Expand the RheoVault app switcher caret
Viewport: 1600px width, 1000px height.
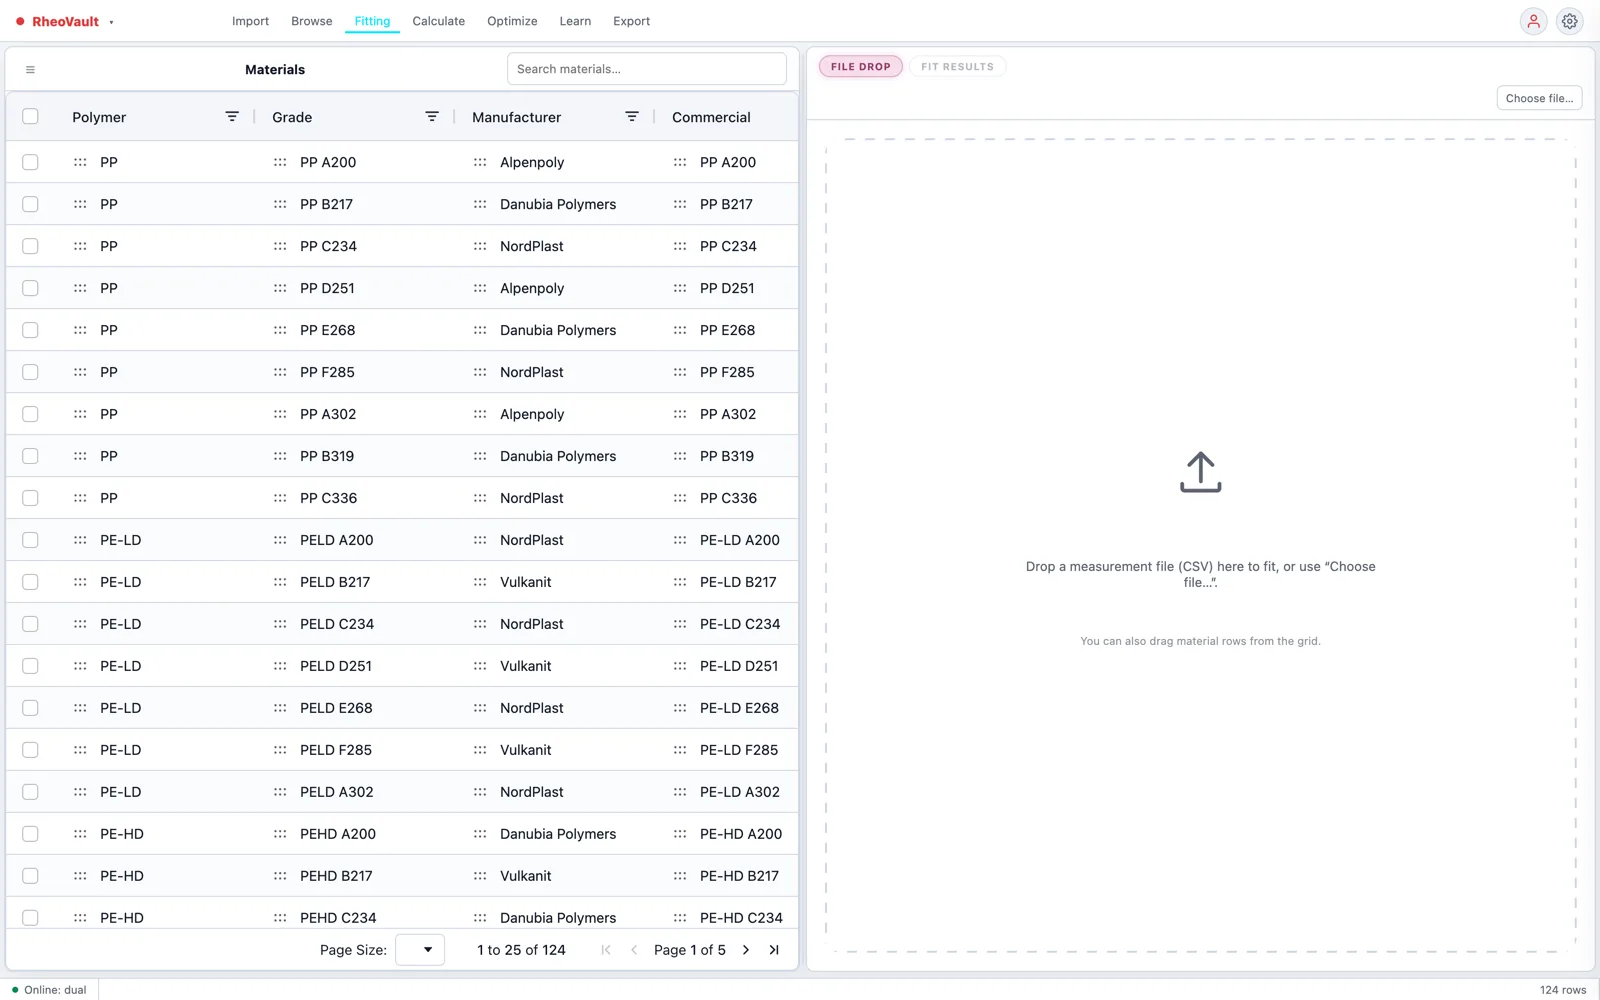point(111,22)
